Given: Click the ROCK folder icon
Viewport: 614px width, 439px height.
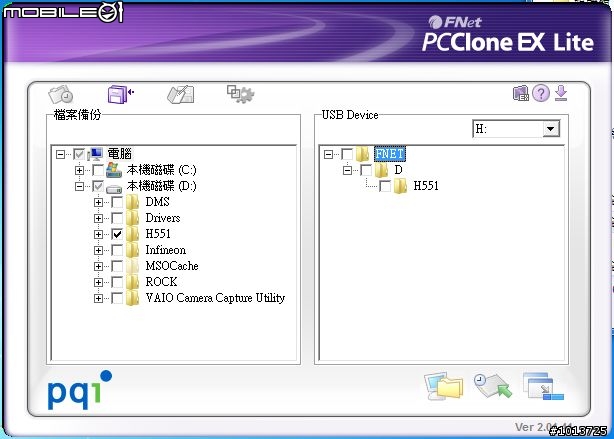Looking at the screenshot, I should 133,282.
